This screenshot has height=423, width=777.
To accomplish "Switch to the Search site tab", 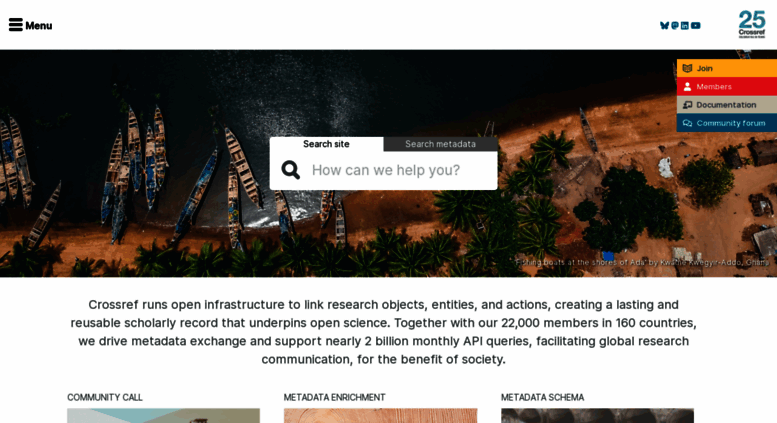I will [327, 144].
